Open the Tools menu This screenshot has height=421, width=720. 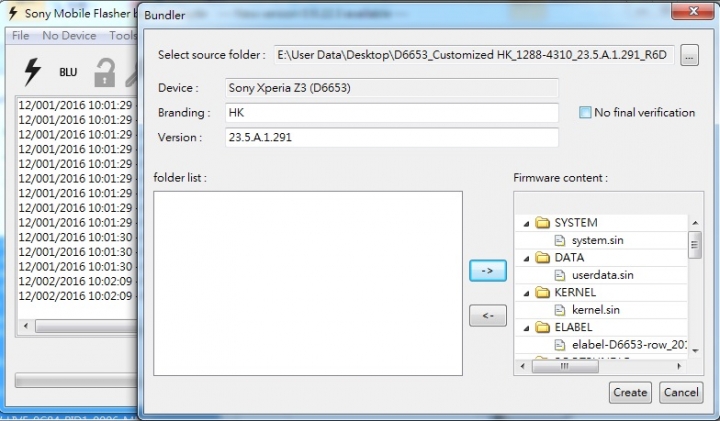click(x=123, y=36)
